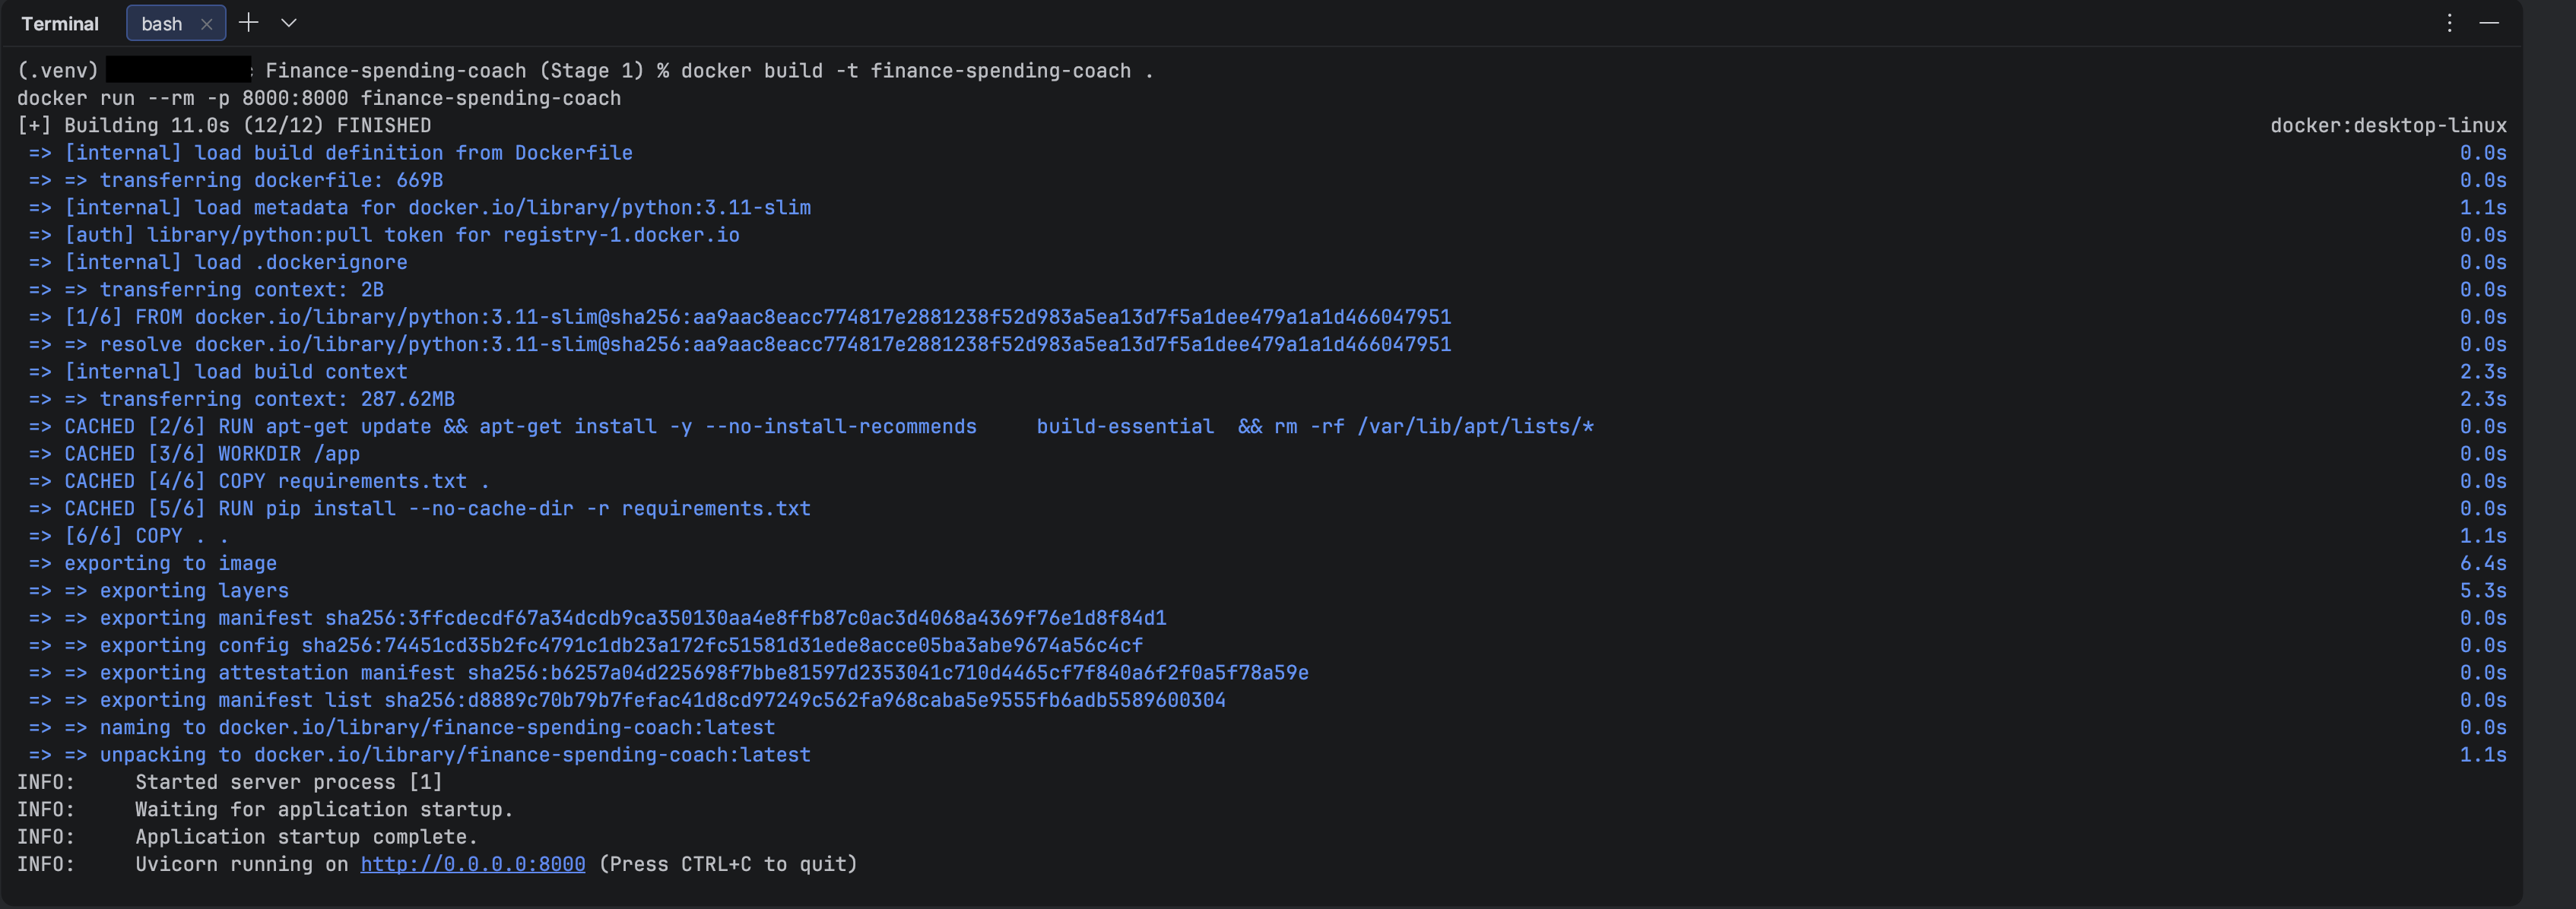Screen dimensions: 2576x909
Task: Close the bash terminal tab
Action: pyautogui.click(x=206, y=24)
